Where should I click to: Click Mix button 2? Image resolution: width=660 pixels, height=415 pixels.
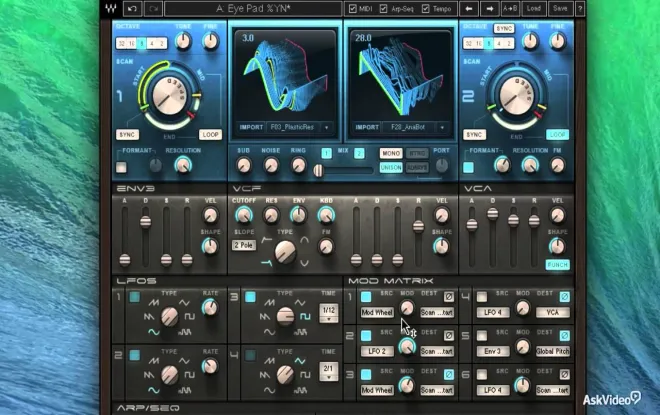click(x=359, y=153)
